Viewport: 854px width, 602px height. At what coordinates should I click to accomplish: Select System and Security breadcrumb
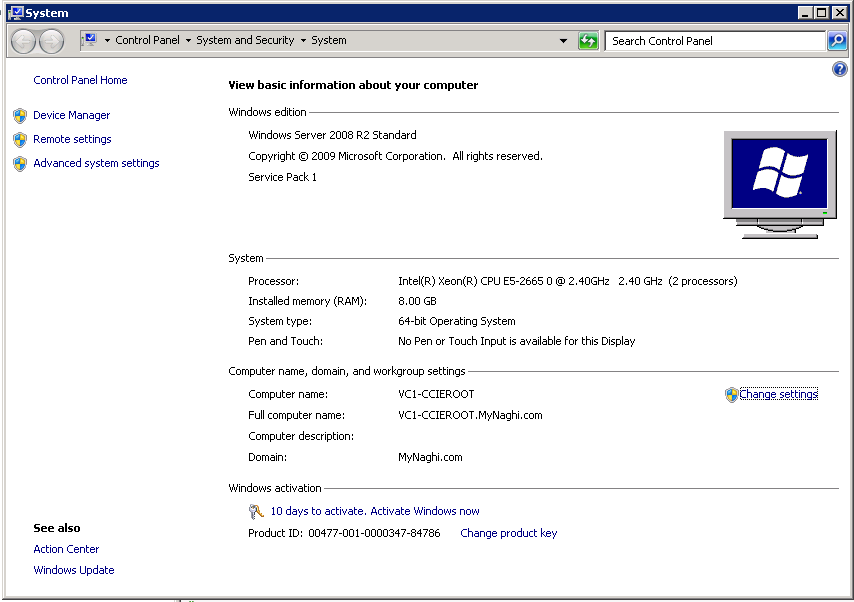(x=245, y=41)
